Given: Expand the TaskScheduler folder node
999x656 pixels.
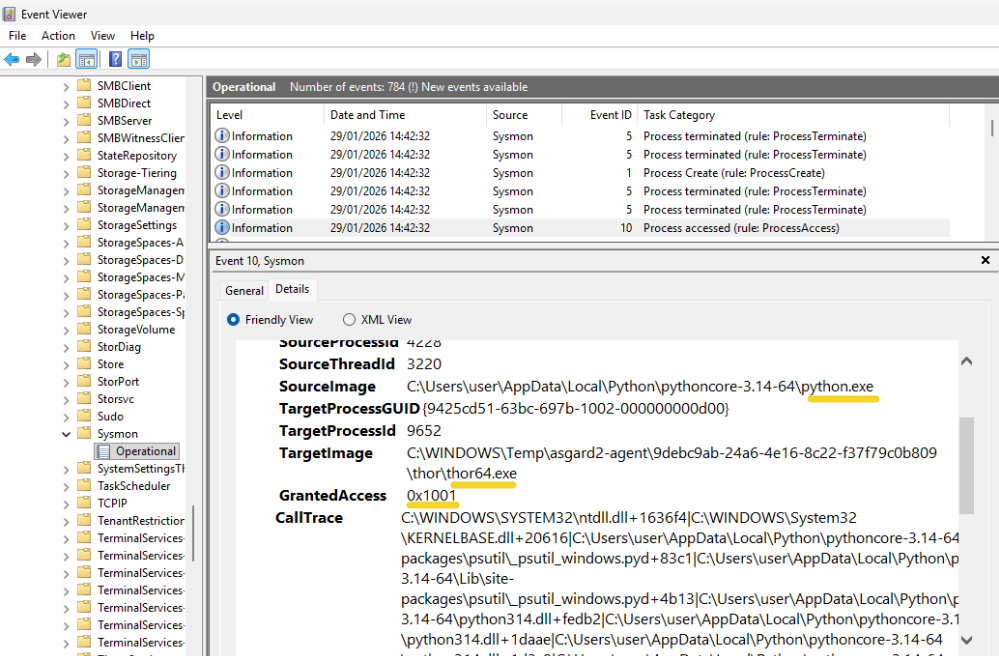Looking at the screenshot, I should (66, 486).
